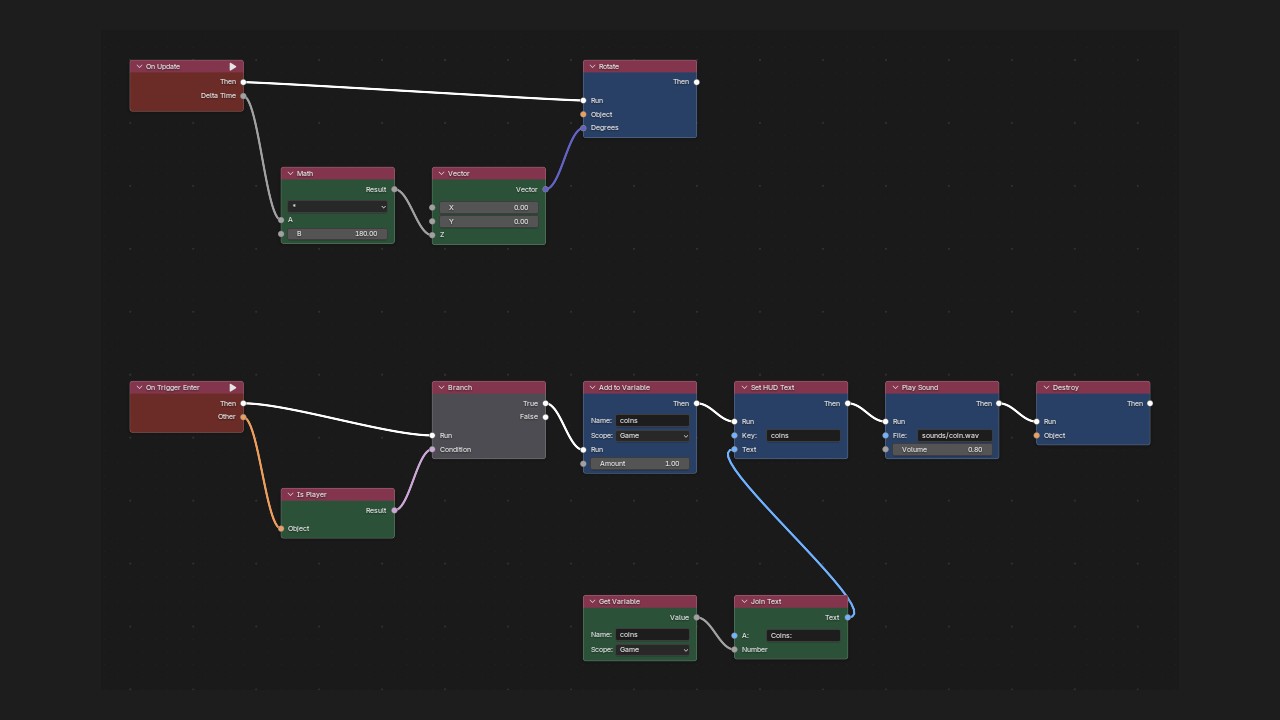
Task: Click the Vector node output socket
Action: point(545,190)
